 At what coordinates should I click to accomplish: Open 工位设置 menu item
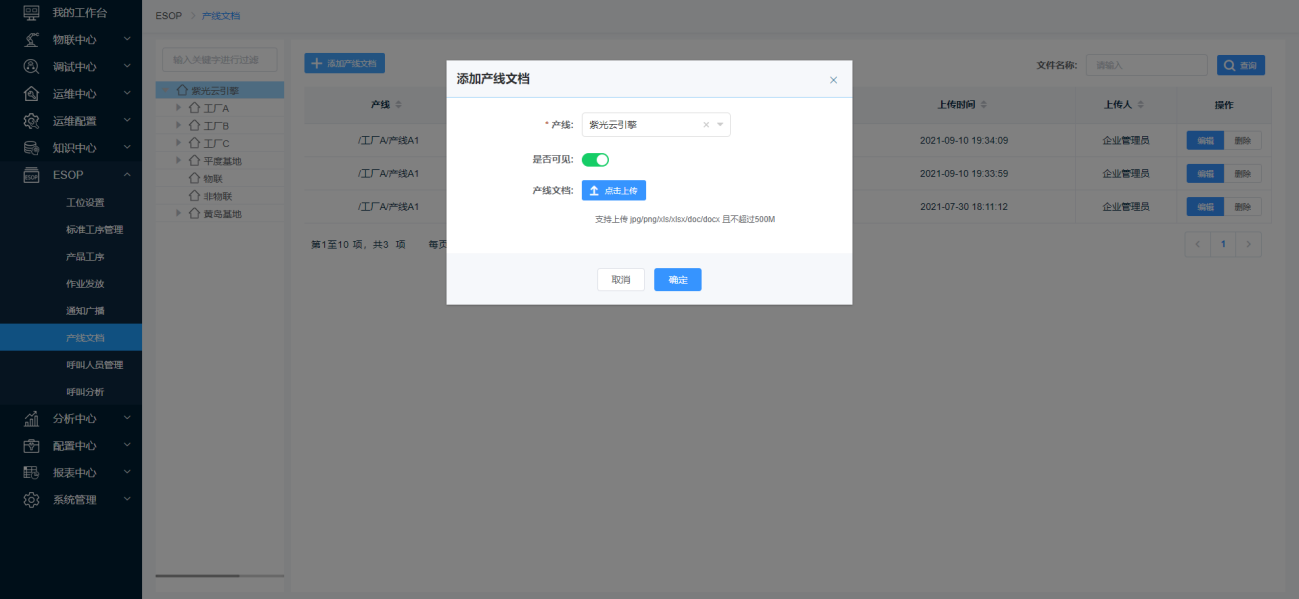pyautogui.click(x=85, y=203)
